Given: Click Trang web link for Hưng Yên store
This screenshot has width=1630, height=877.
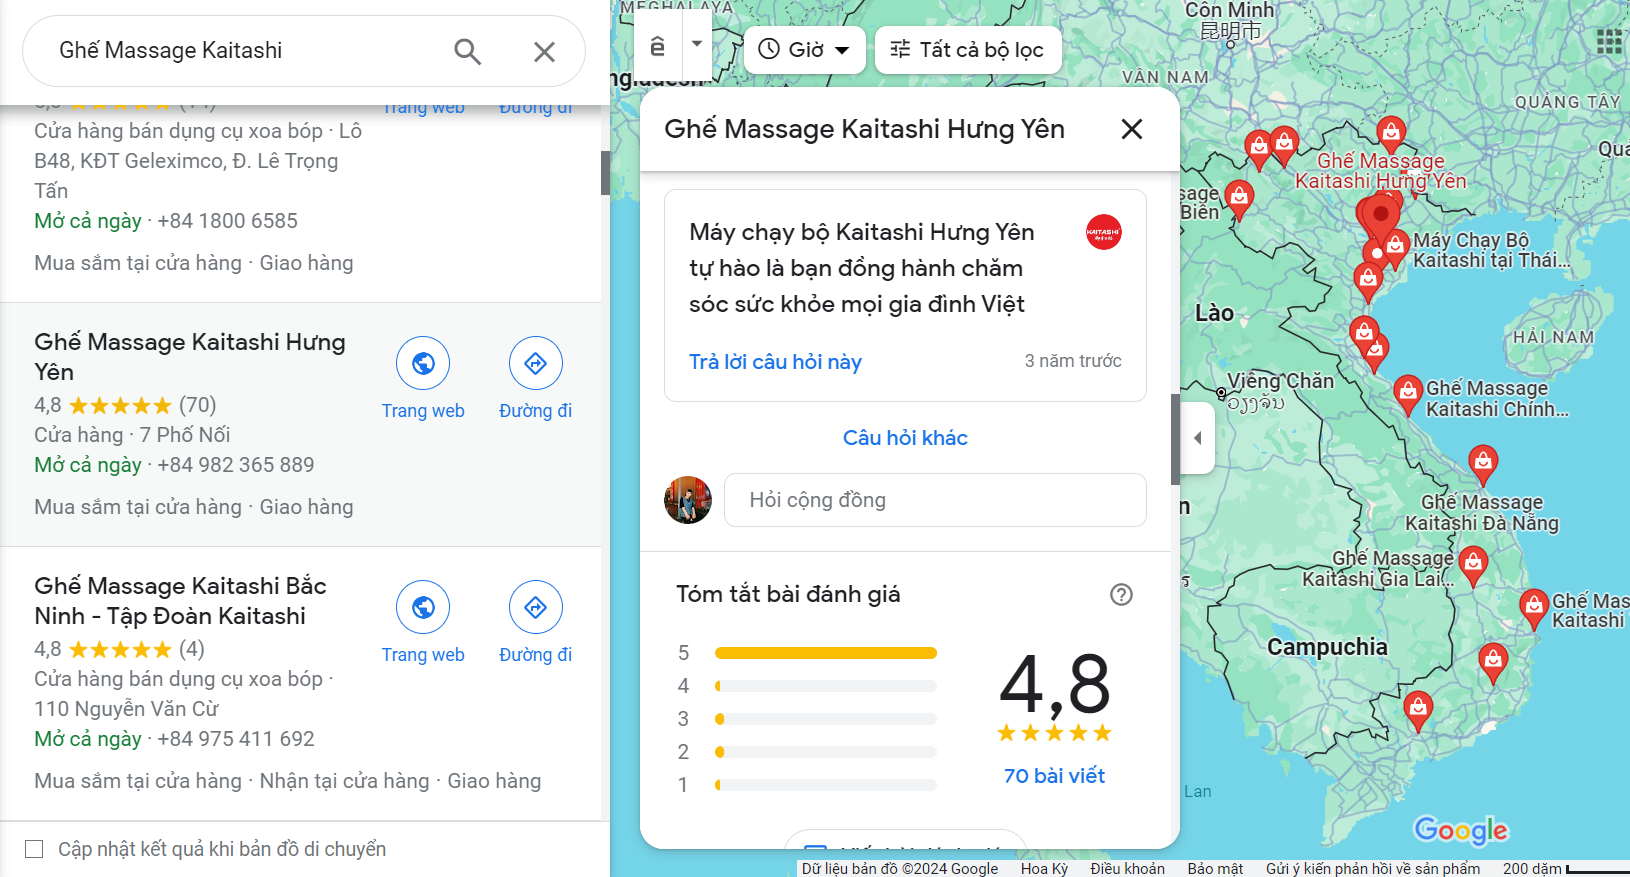Looking at the screenshot, I should 423,411.
